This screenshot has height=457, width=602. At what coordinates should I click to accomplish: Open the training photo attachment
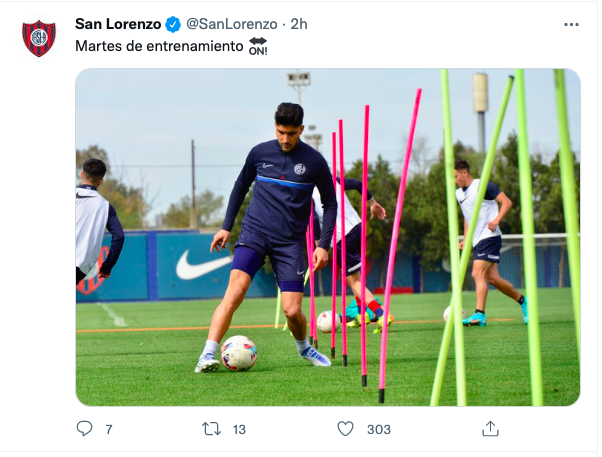pyautogui.click(x=328, y=237)
